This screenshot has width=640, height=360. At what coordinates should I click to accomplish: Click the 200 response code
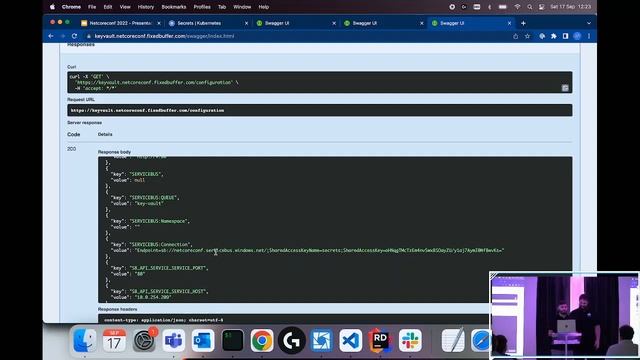tap(71, 149)
